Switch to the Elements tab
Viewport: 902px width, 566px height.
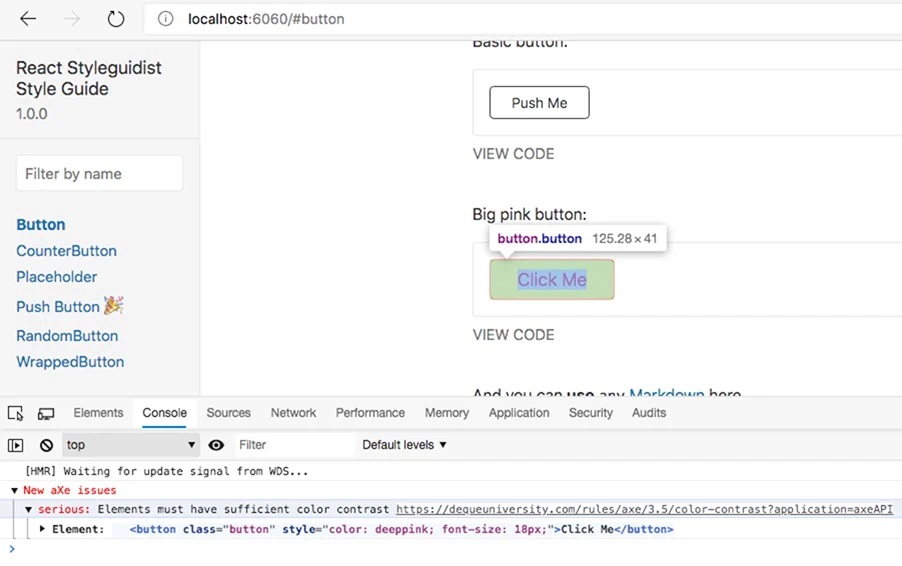(98, 412)
